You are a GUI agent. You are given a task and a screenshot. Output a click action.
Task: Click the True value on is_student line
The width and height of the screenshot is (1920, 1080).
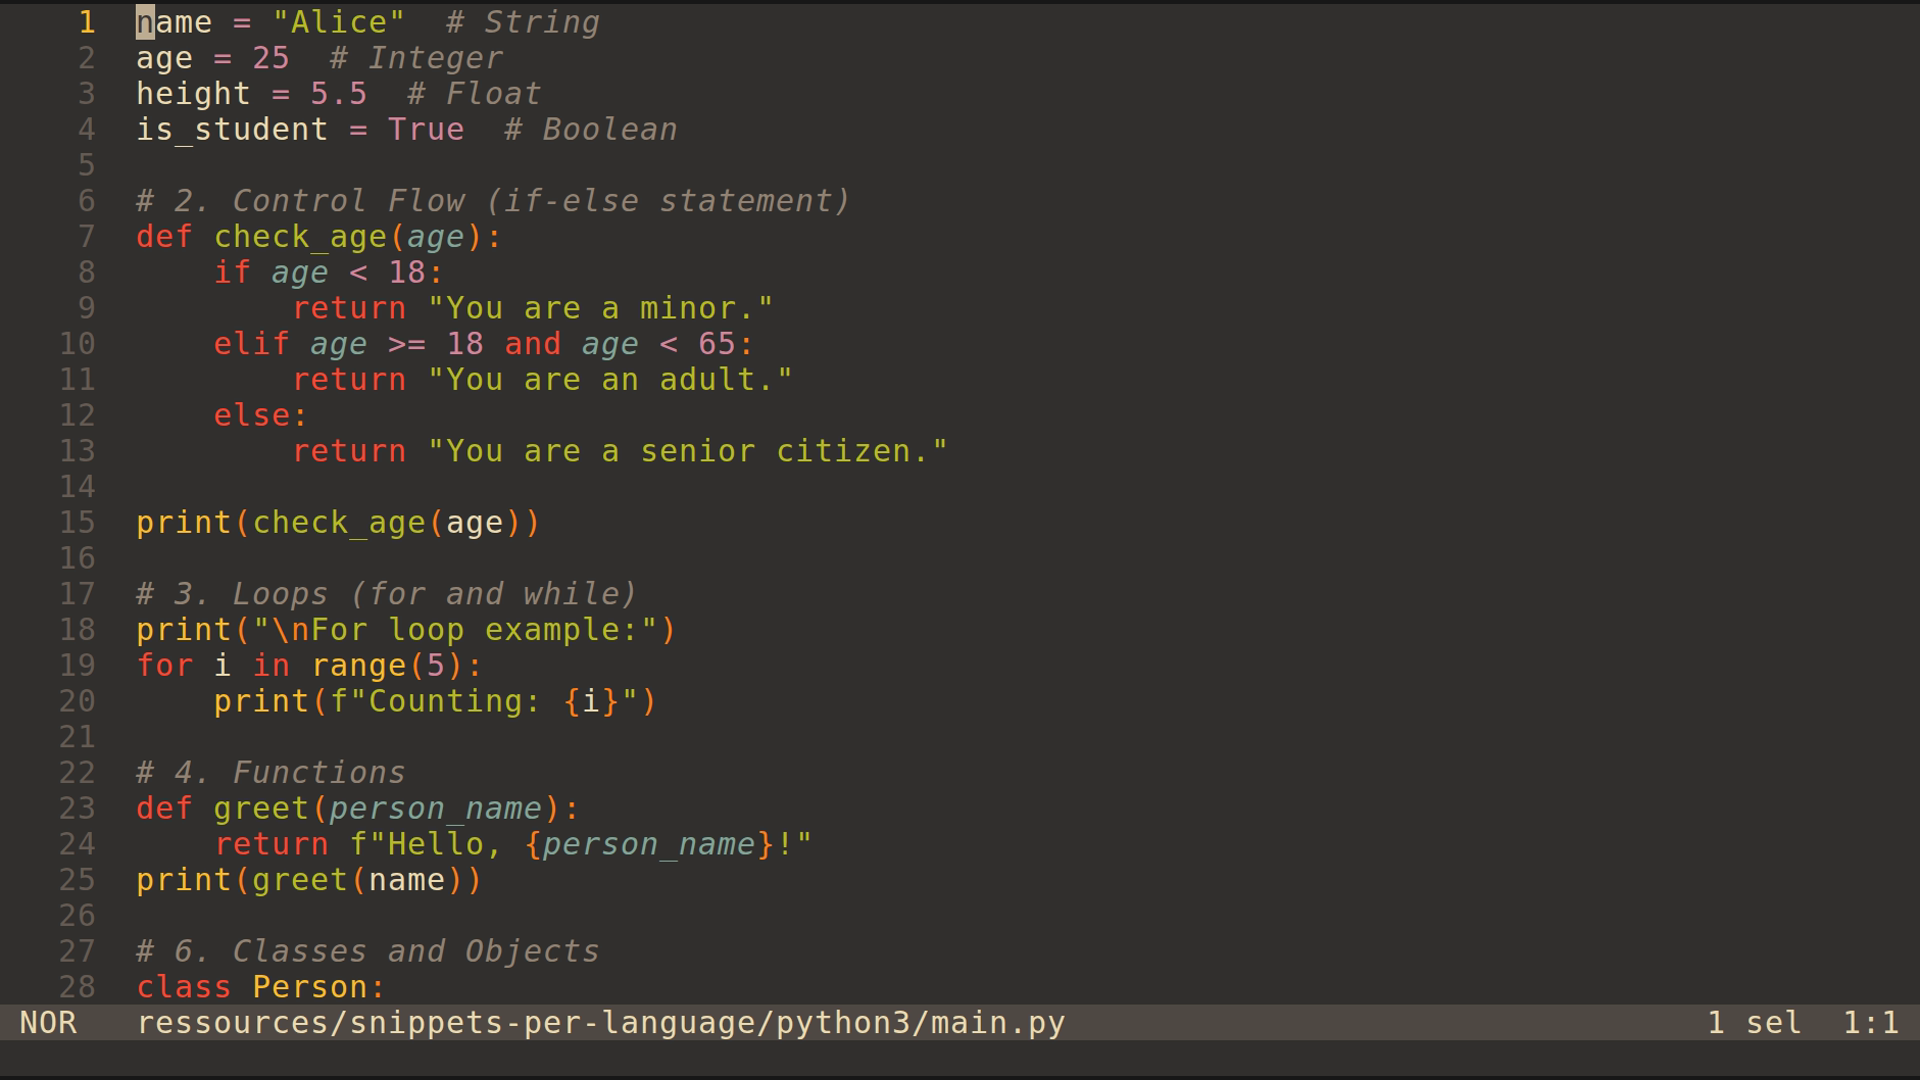coord(427,129)
